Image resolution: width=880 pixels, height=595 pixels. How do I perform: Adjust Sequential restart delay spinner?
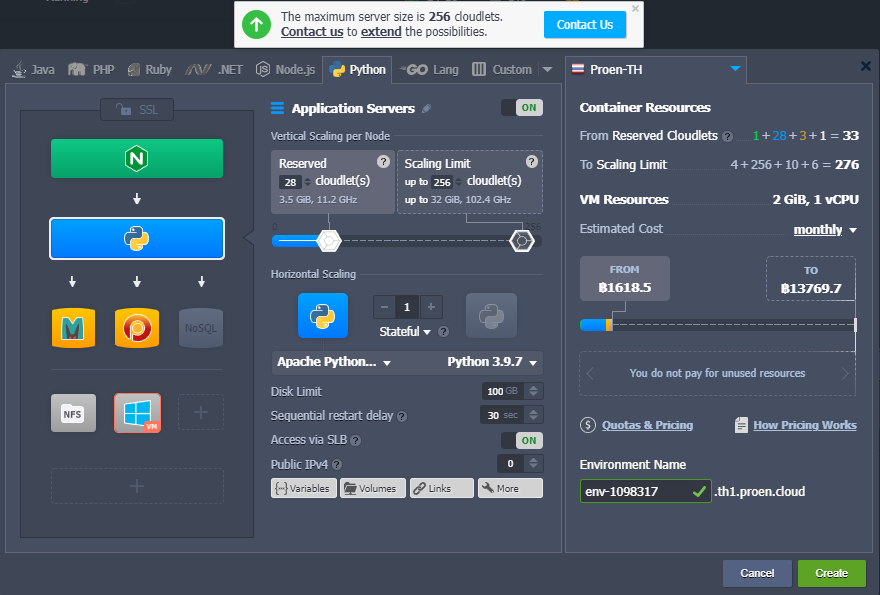click(x=534, y=415)
